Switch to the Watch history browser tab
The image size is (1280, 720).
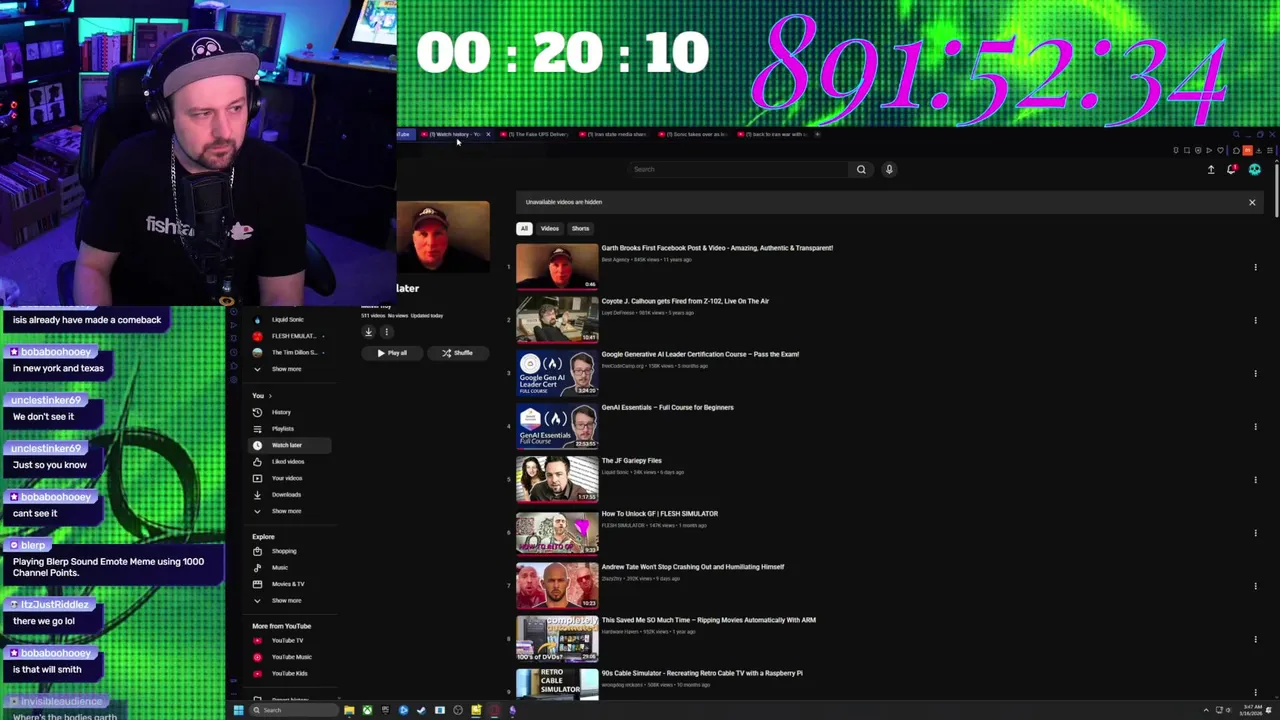[x=455, y=134]
